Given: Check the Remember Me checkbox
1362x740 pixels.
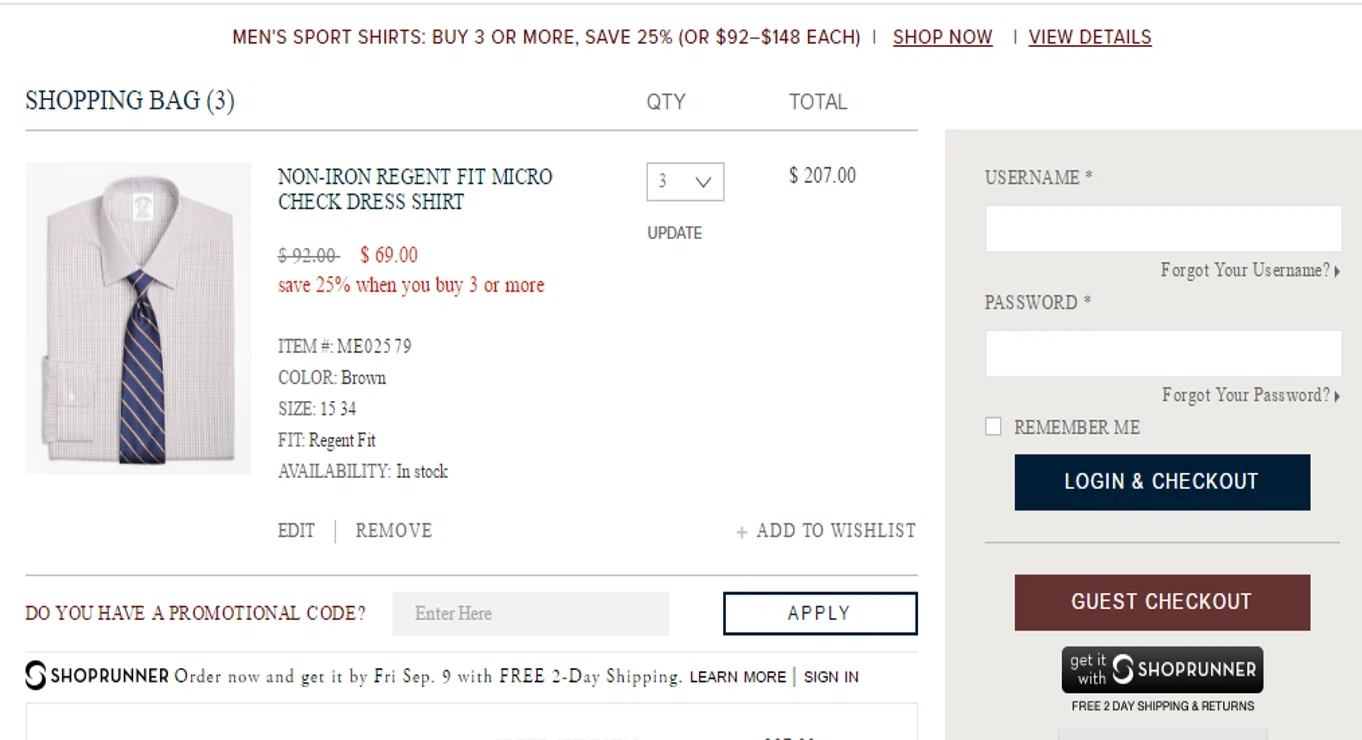Looking at the screenshot, I should click(993, 427).
